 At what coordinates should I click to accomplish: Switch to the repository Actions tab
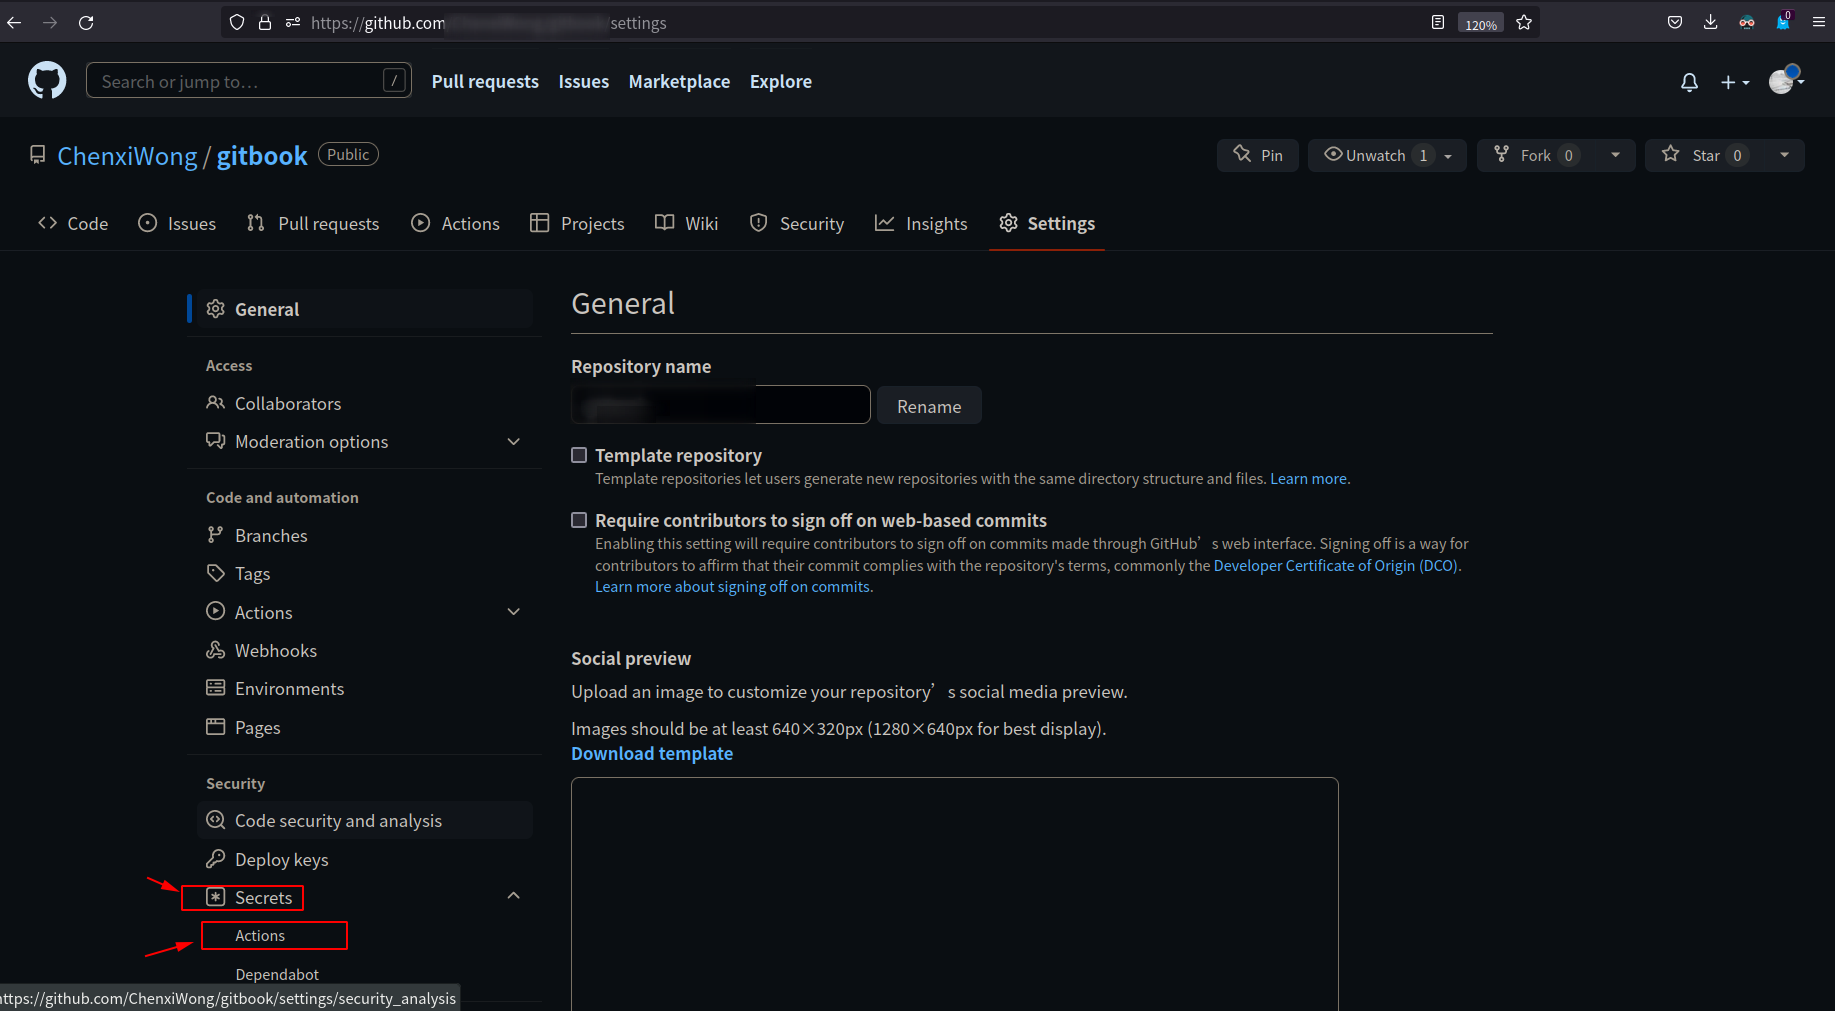(x=455, y=223)
